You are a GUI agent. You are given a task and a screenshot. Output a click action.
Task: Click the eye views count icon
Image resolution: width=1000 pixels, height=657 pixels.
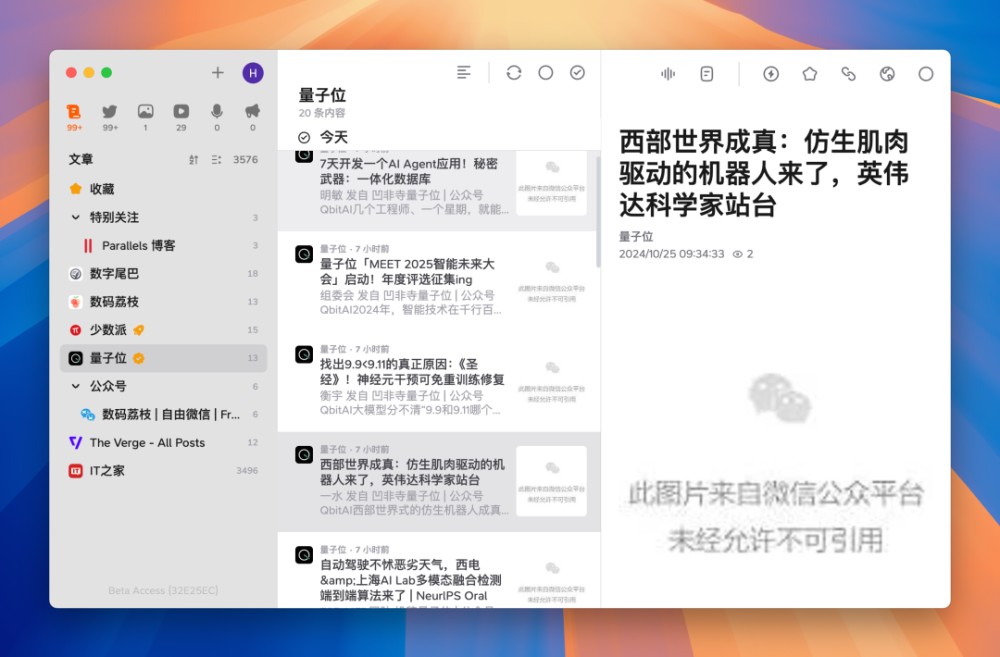[x=738, y=254]
